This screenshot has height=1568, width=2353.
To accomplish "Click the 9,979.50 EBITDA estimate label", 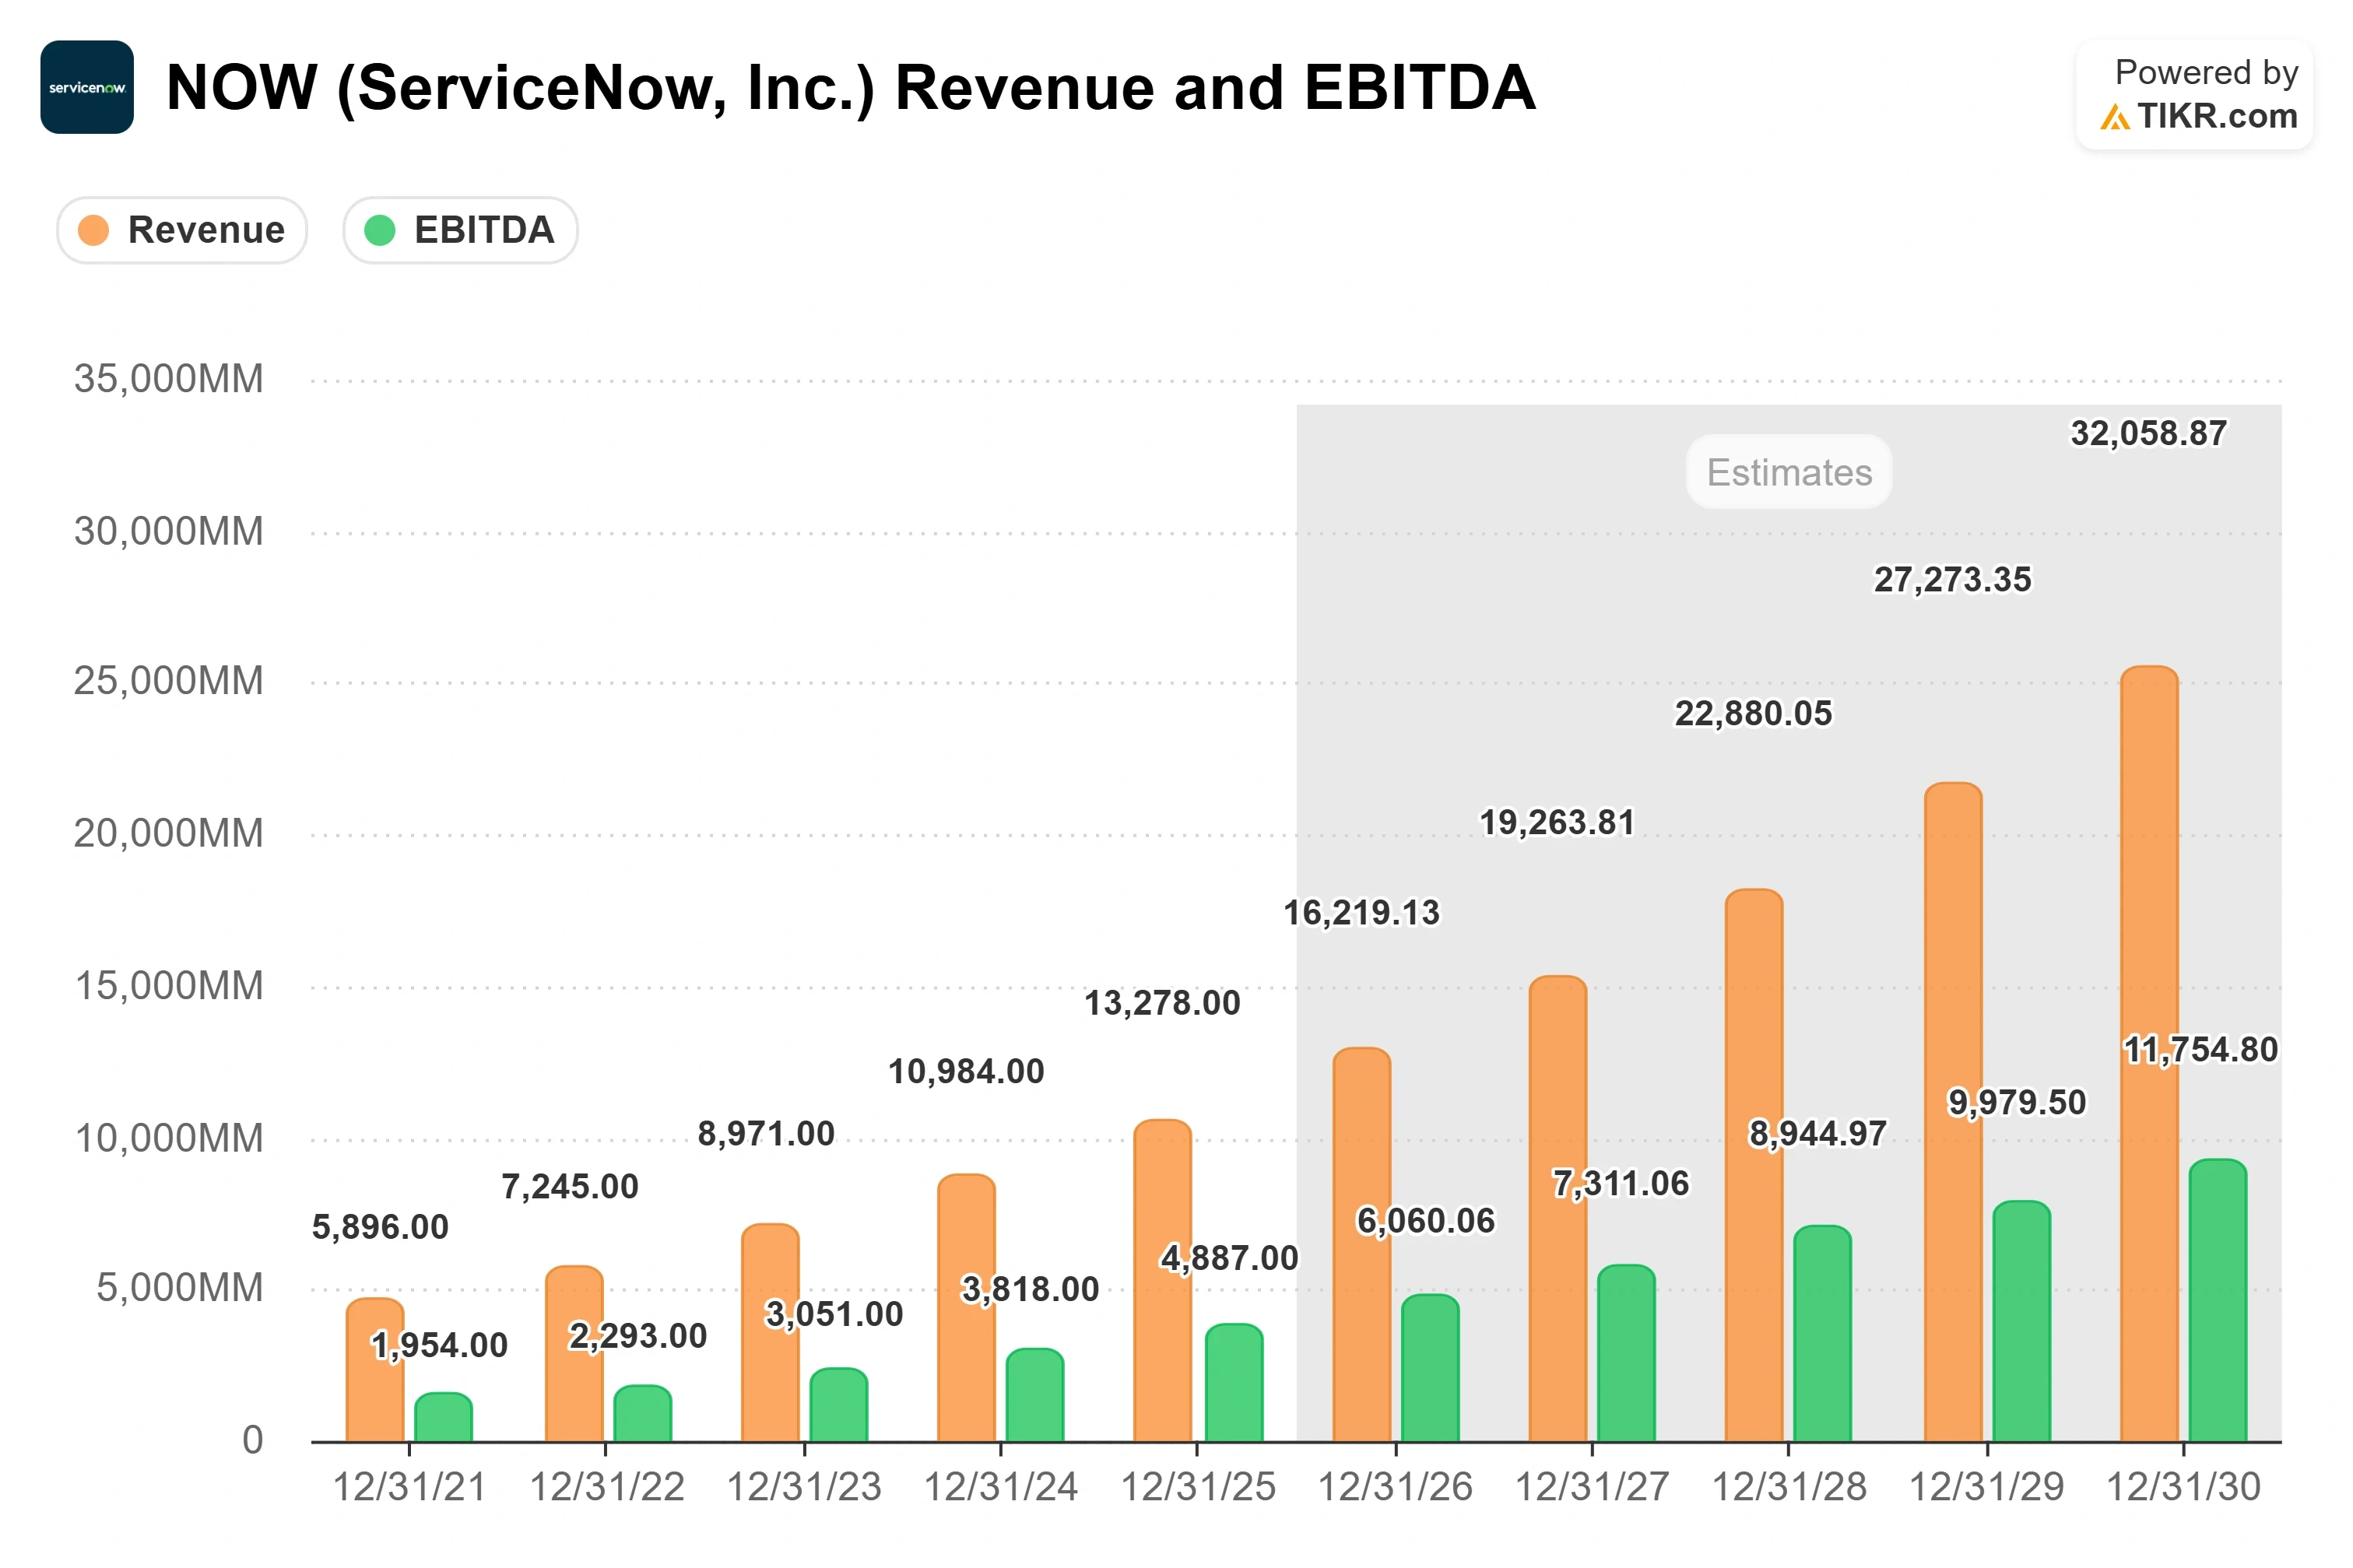I will (2017, 1103).
